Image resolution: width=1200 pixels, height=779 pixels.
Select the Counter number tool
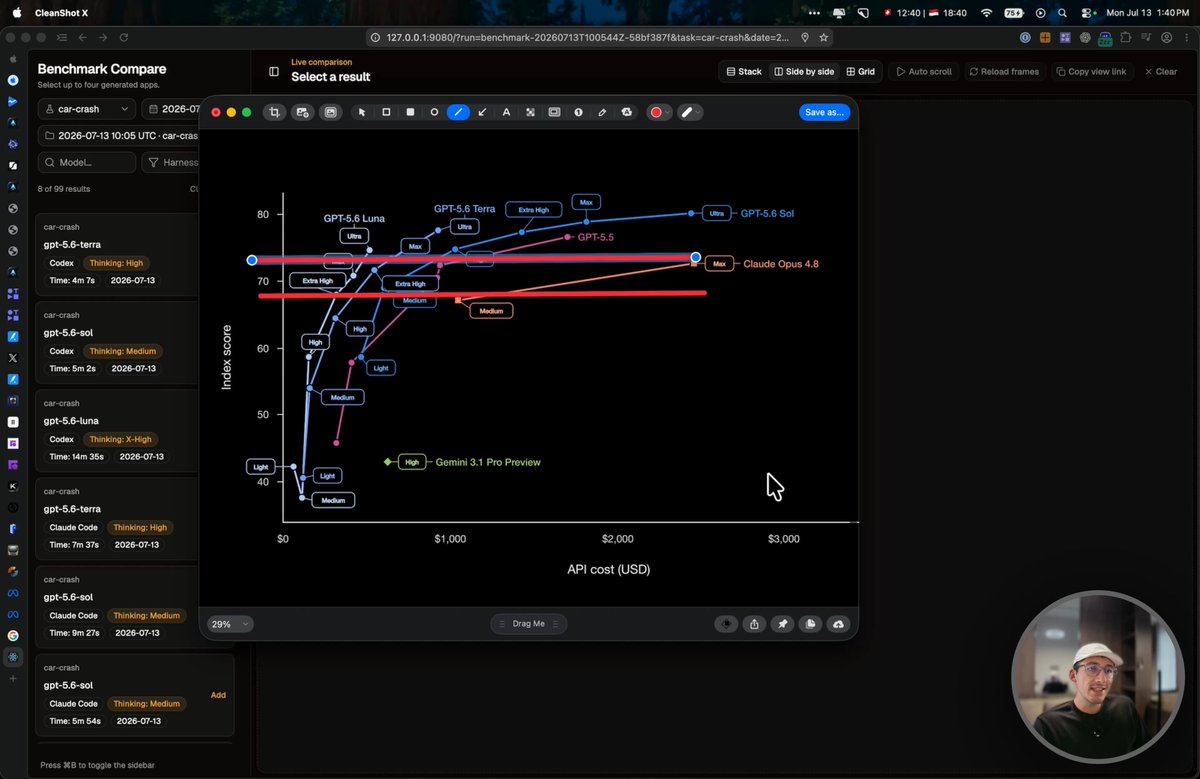coord(578,112)
